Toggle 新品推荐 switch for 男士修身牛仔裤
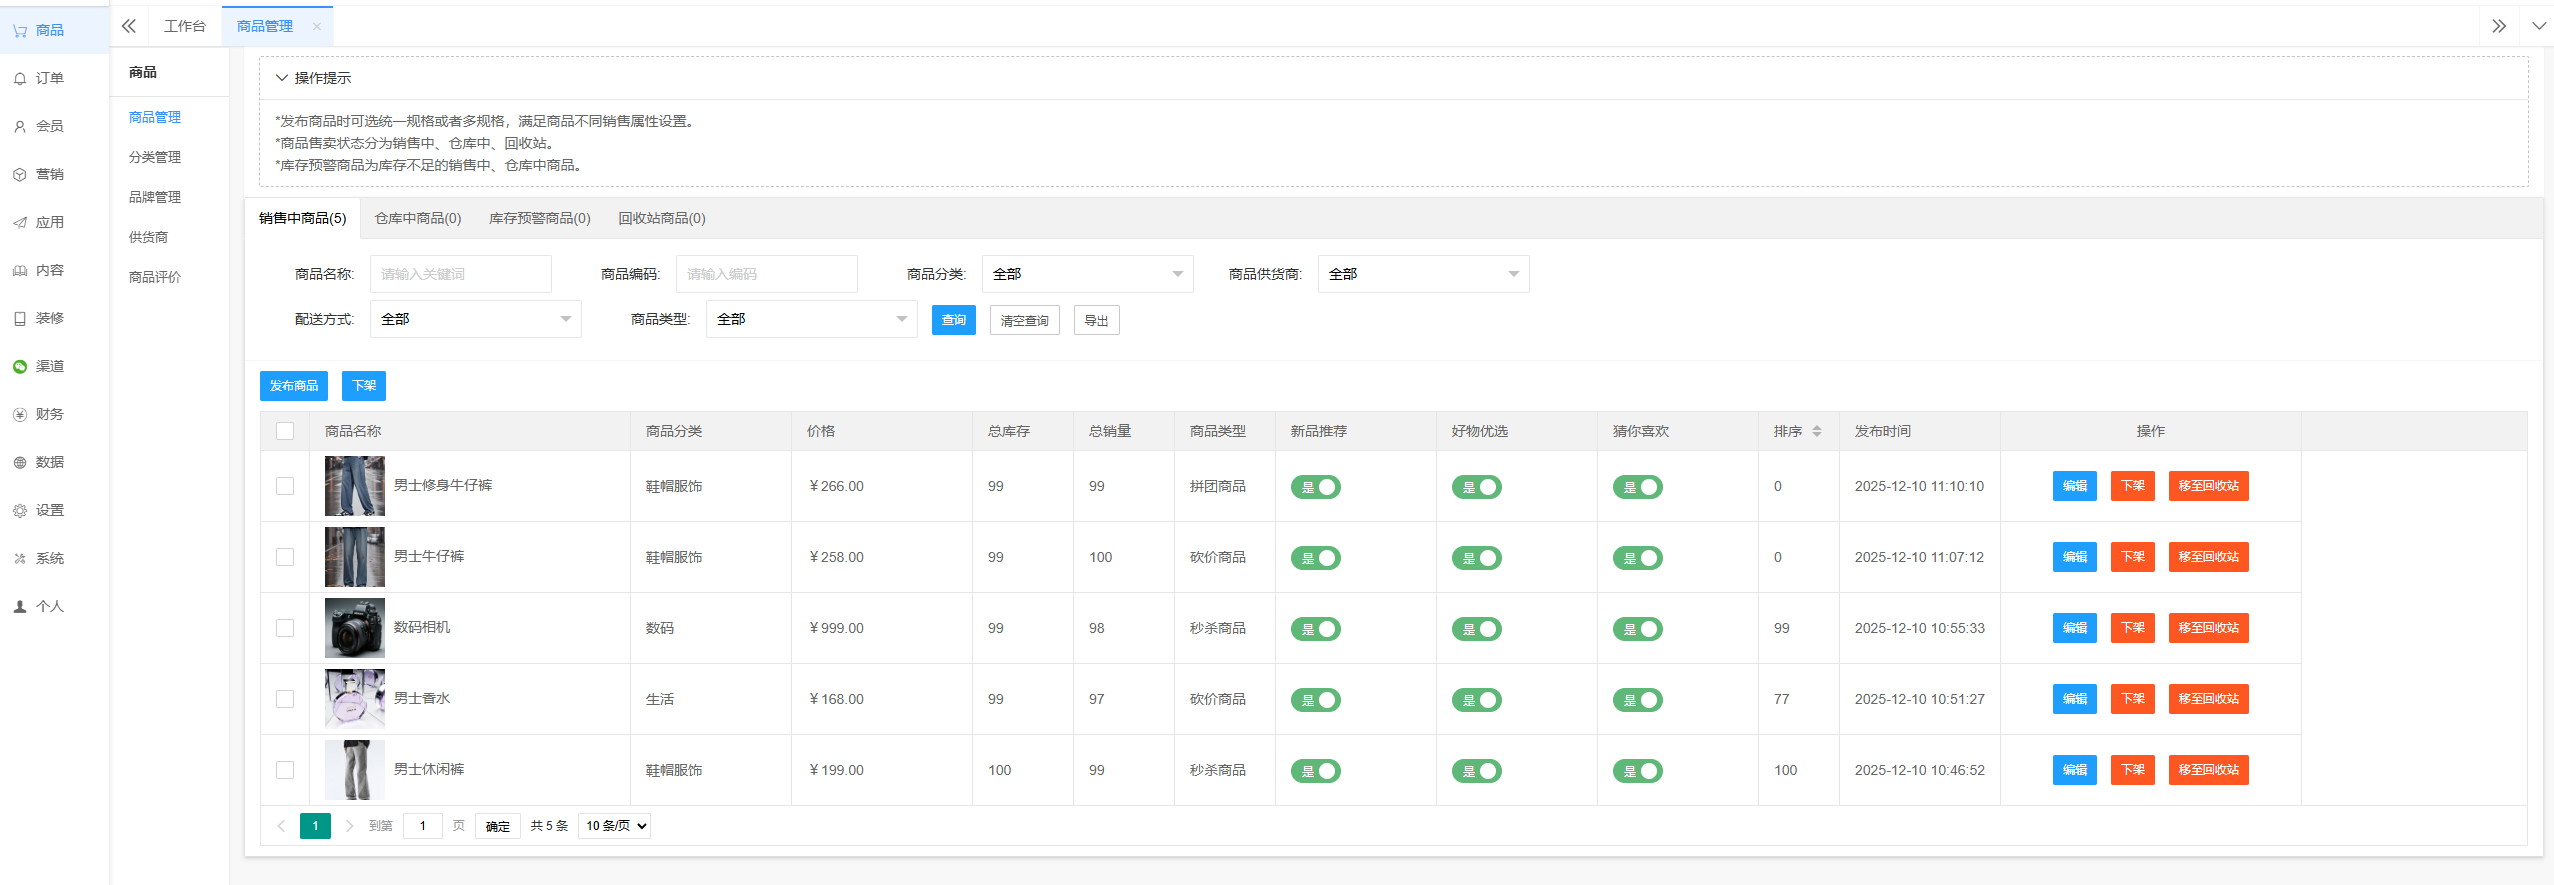 (x=1316, y=487)
